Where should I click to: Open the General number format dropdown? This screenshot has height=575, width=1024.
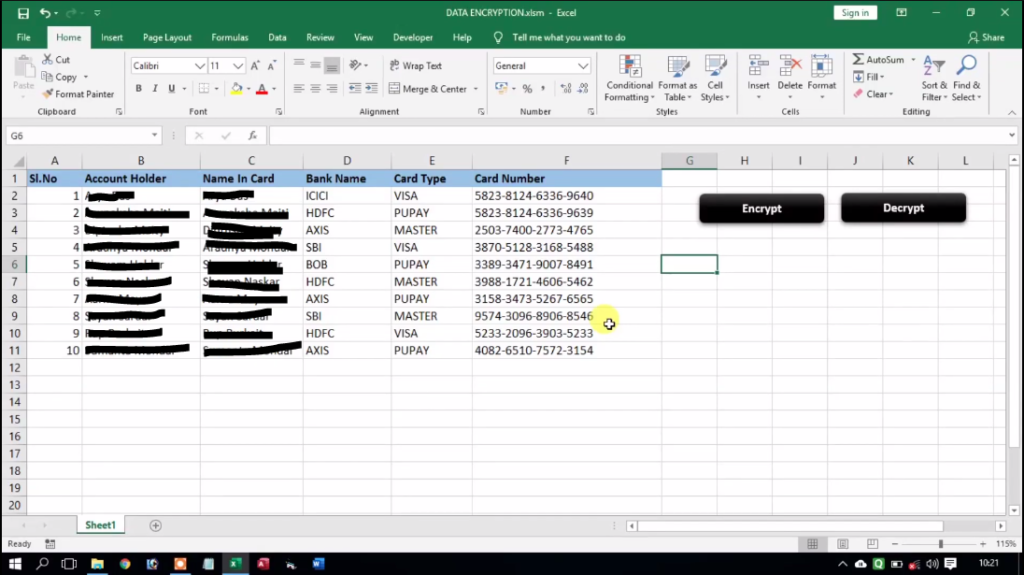[583, 66]
